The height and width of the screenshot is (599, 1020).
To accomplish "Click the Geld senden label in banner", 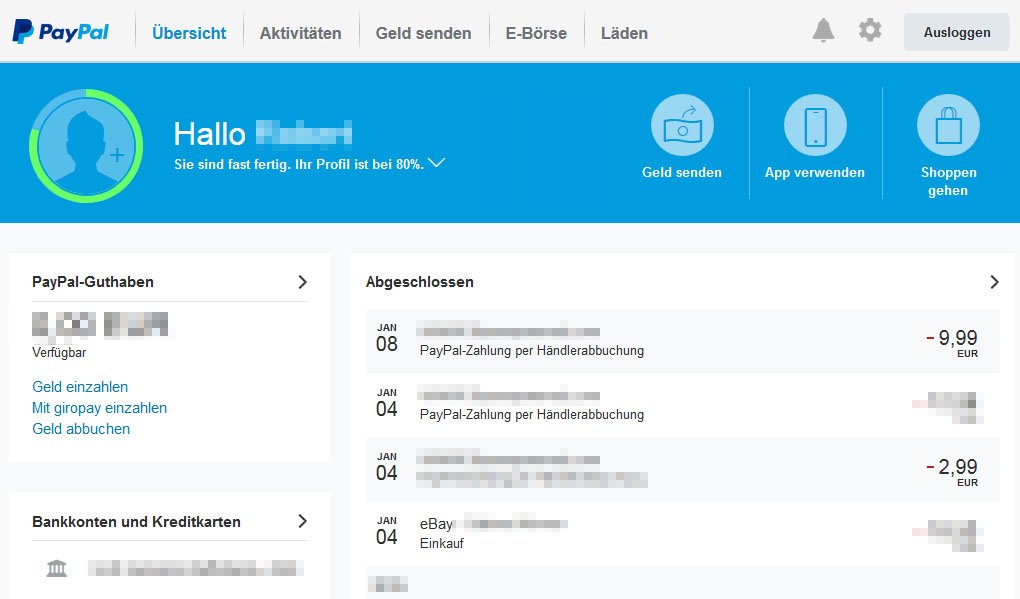I will pos(682,172).
